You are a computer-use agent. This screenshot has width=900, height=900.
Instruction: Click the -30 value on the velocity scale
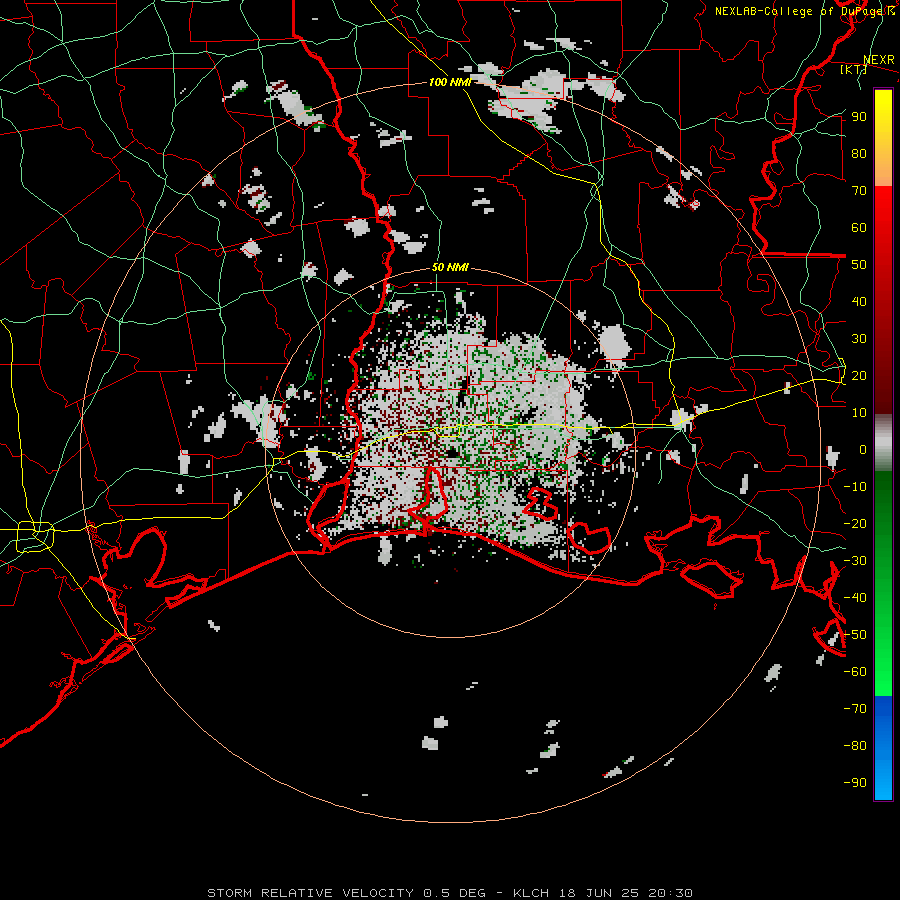855,561
